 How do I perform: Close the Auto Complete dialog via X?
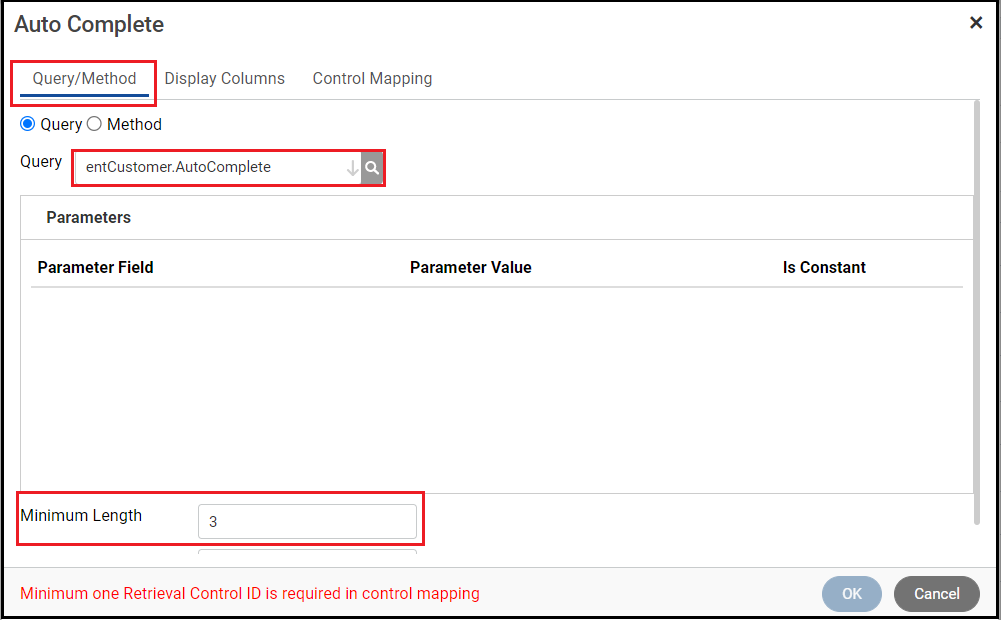coord(976,22)
